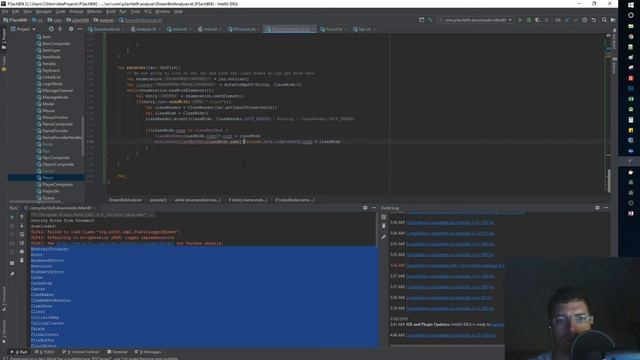This screenshot has width=640, height=360.
Task: Open Event Log gear settings
Action: click(x=597, y=208)
